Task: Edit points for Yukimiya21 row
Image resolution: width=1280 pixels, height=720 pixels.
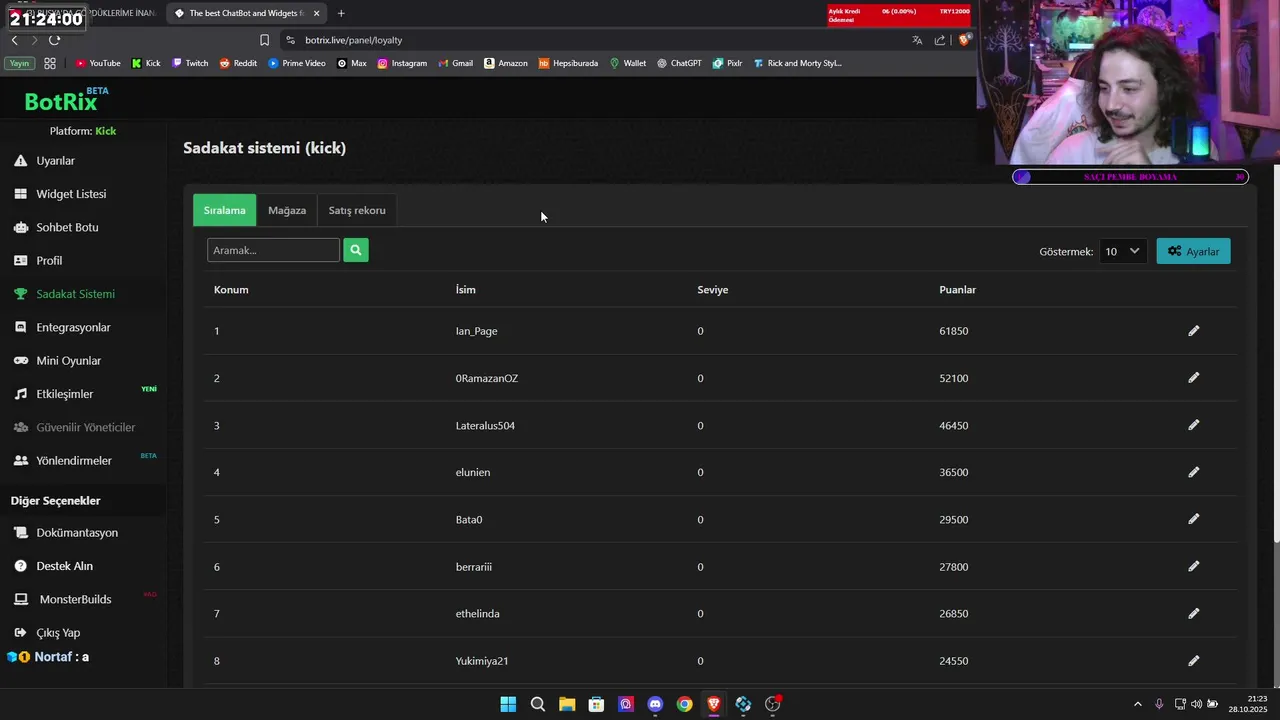Action: pos(1193,661)
